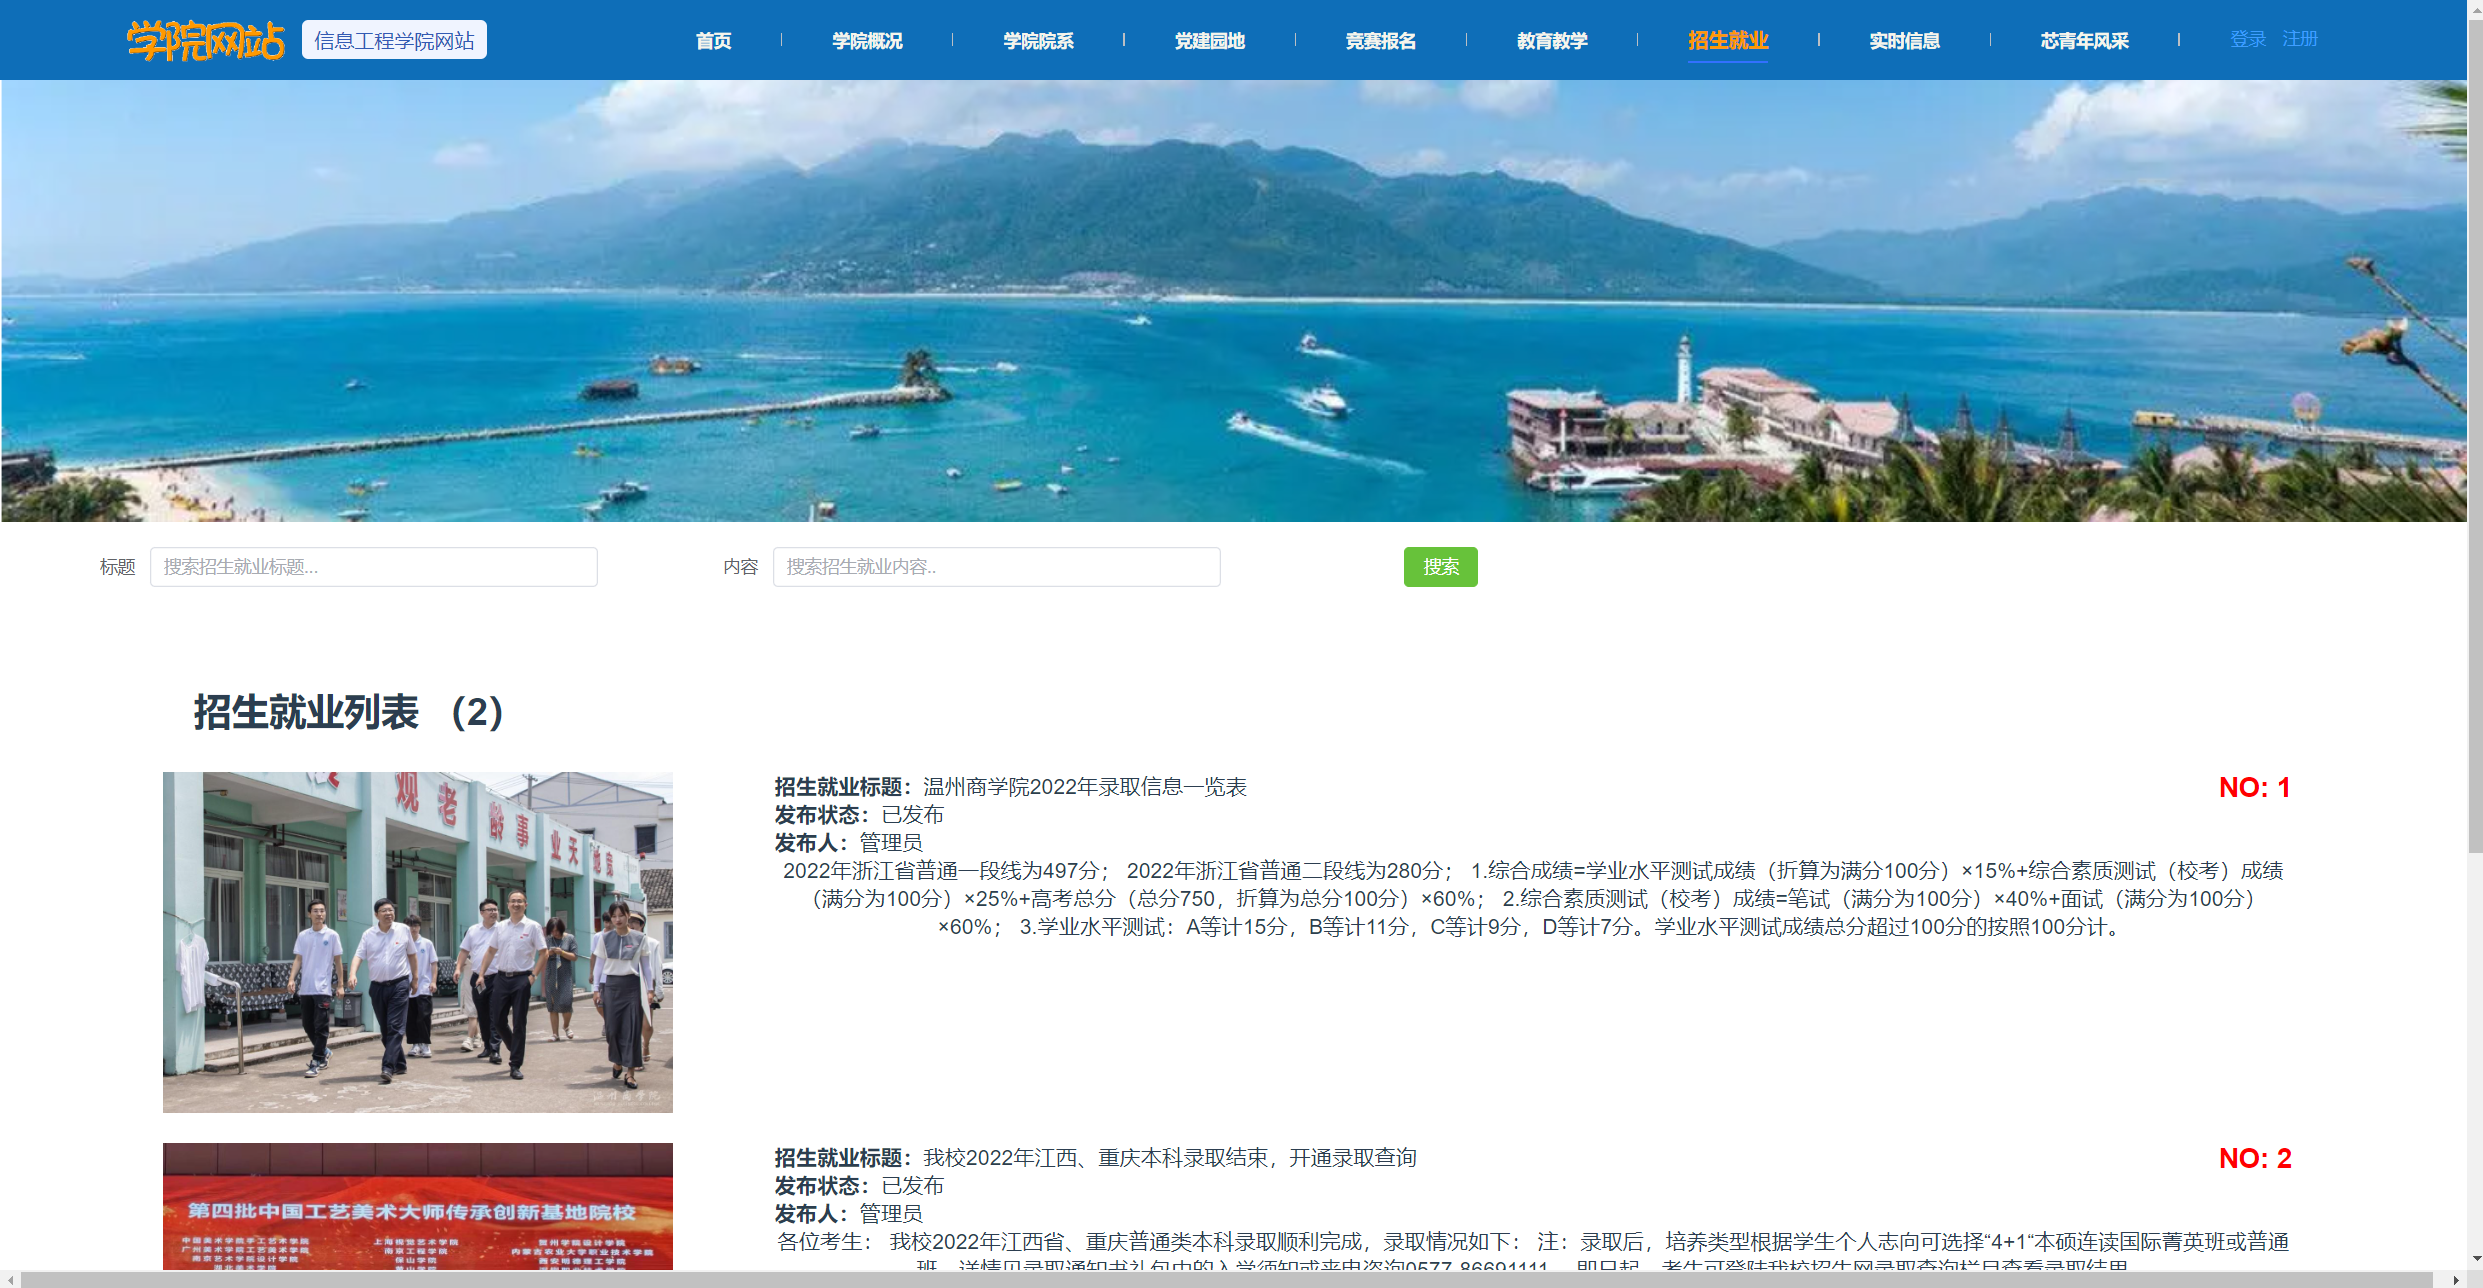This screenshot has width=2483, height=1288.
Task: Click the 注册 link
Action: coord(2299,39)
